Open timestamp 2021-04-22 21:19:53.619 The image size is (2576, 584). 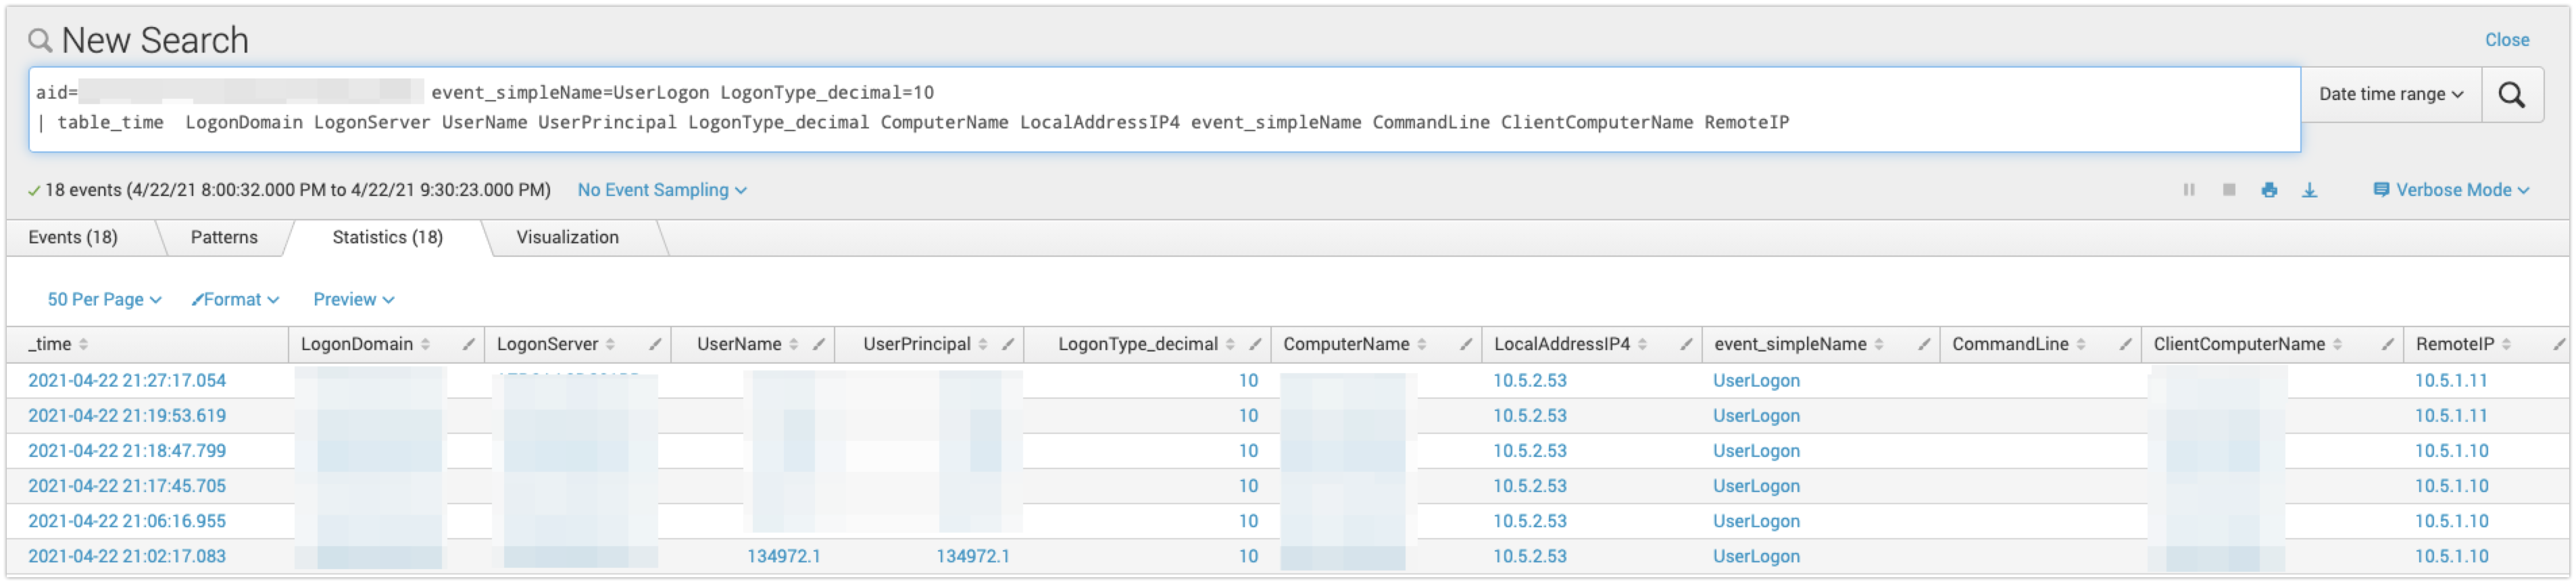[x=127, y=416]
